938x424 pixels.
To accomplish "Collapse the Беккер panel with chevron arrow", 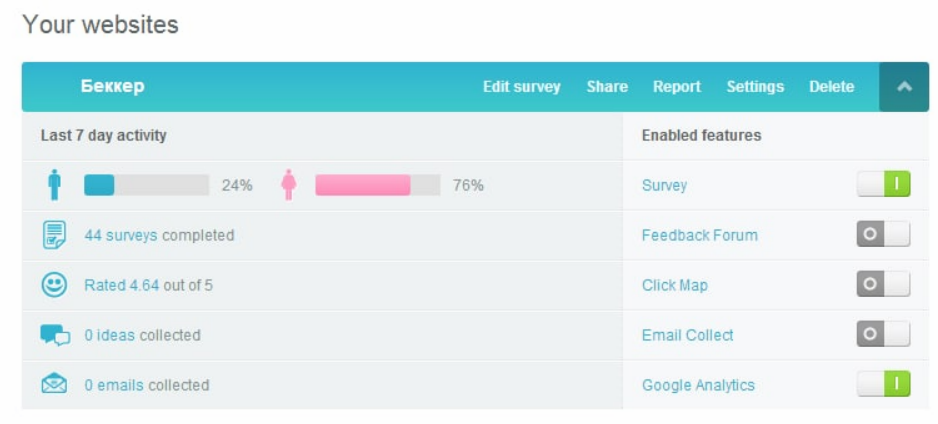I will [904, 87].
